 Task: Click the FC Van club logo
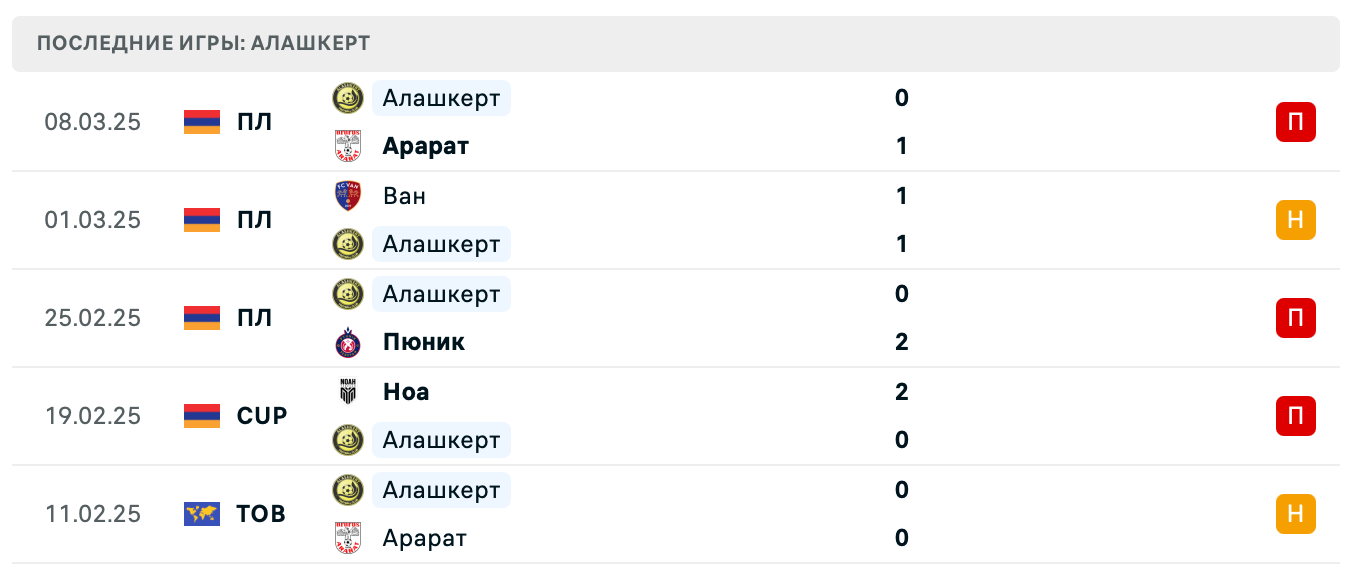(347, 196)
